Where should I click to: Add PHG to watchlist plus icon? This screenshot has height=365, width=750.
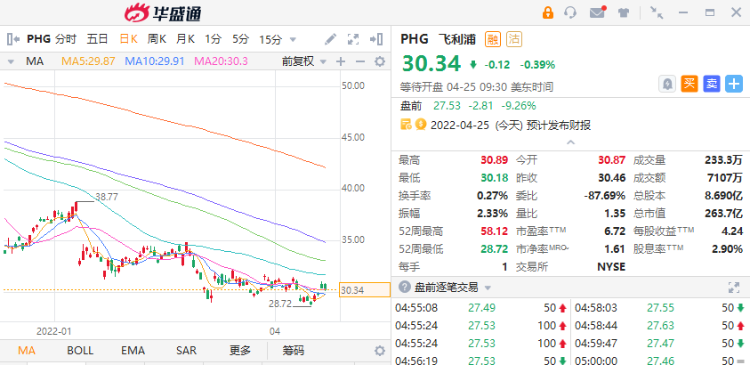pos(734,84)
